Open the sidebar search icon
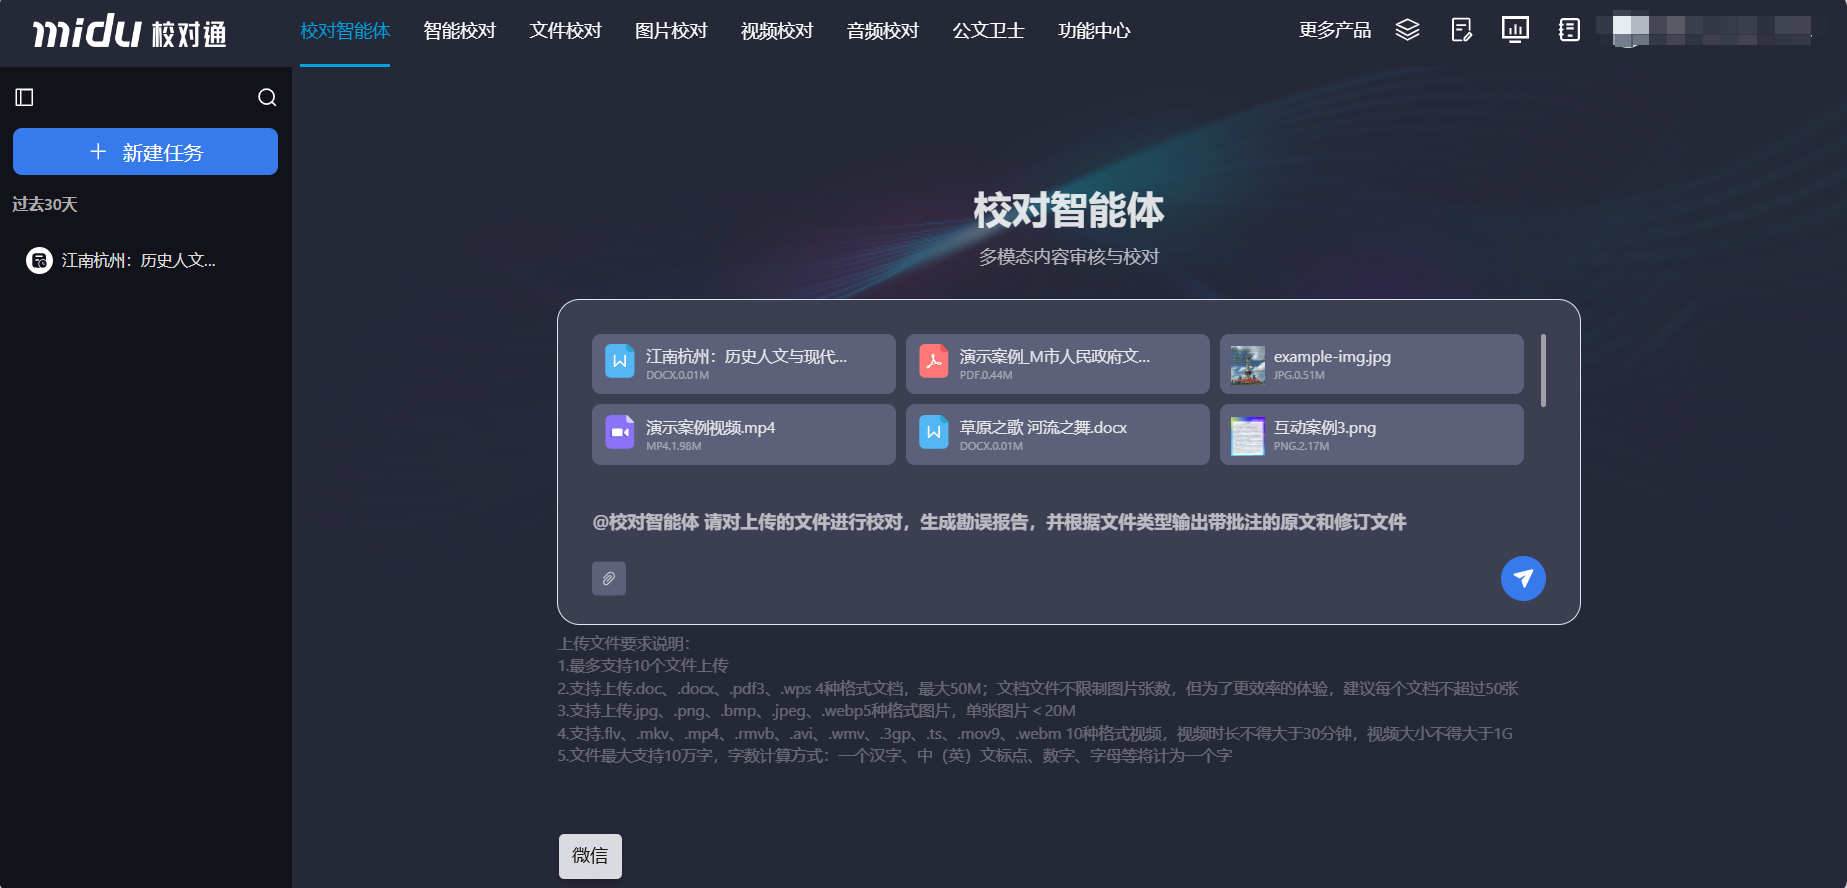This screenshot has height=888, width=1847. (x=267, y=97)
